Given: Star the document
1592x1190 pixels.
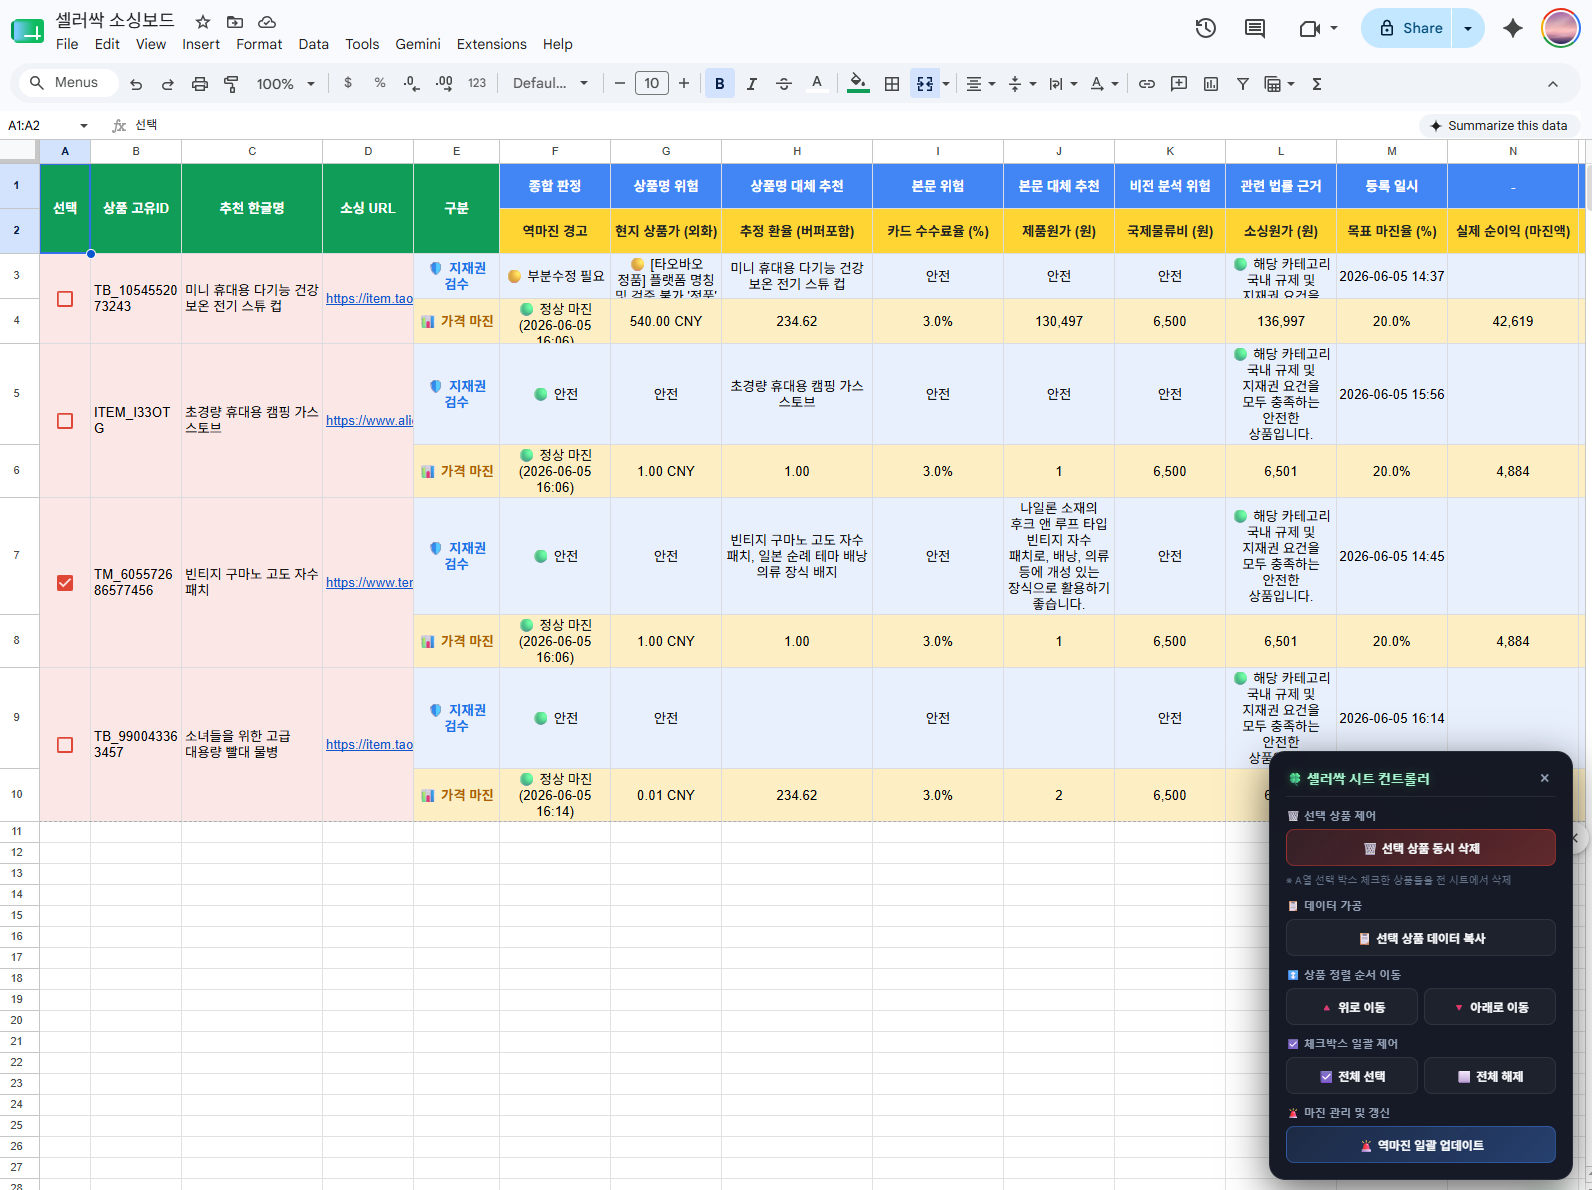Looking at the screenshot, I should [x=203, y=21].
